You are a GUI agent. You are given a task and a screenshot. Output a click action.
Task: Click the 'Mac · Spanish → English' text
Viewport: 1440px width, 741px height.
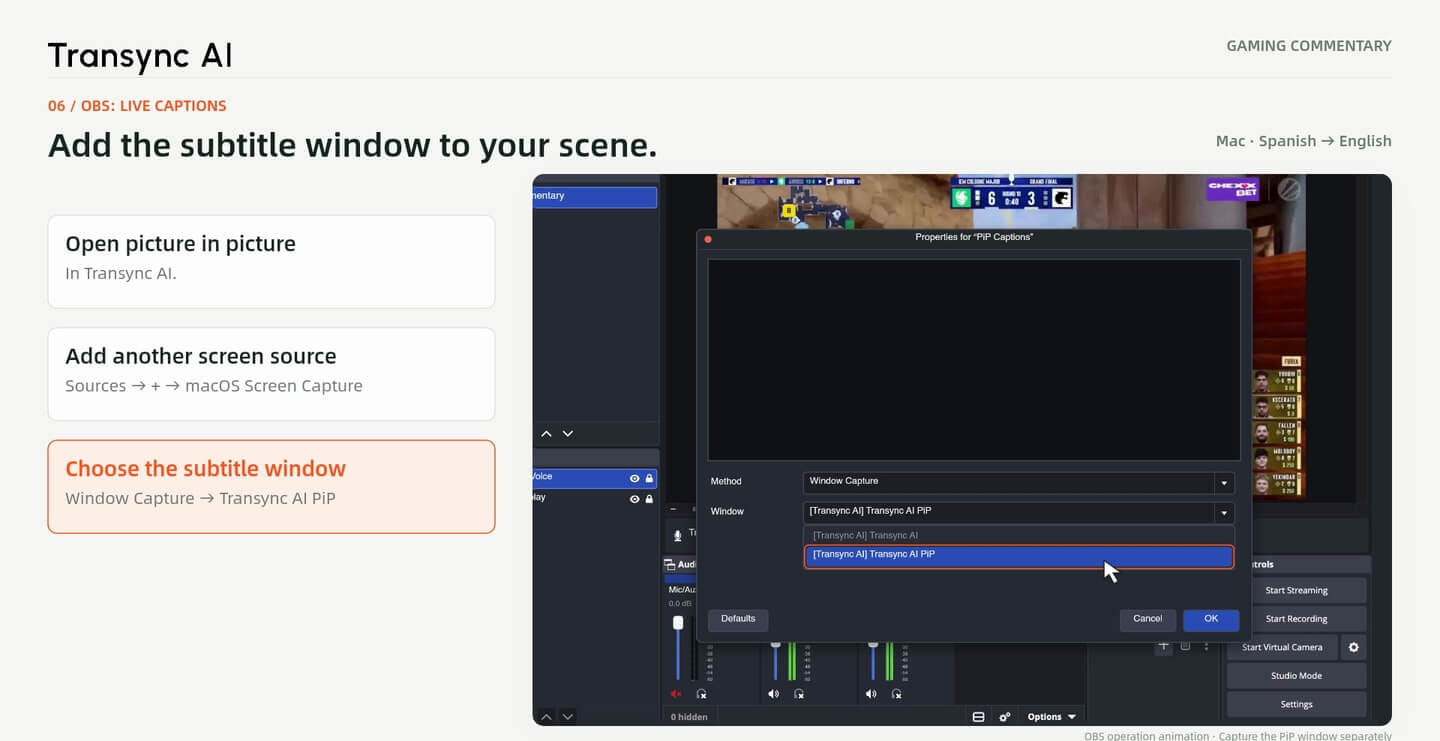pos(1304,141)
